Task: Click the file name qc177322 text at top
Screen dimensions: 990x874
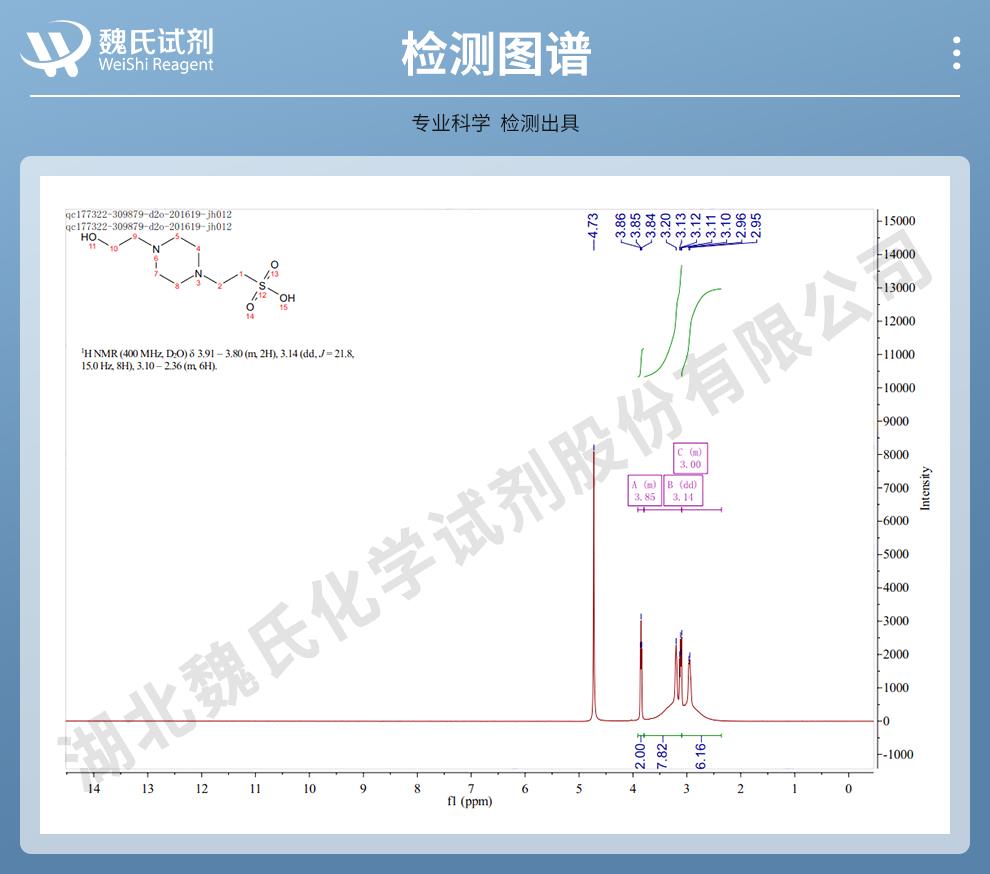Action: [x=148, y=214]
